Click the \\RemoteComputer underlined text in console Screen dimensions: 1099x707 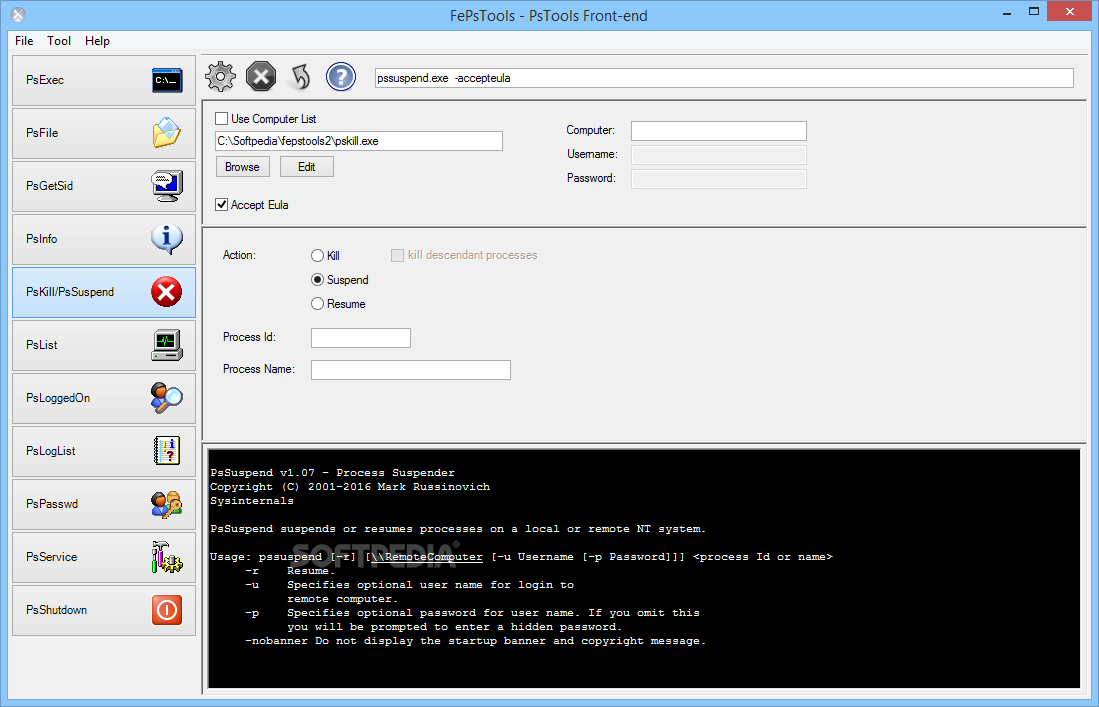tap(426, 557)
